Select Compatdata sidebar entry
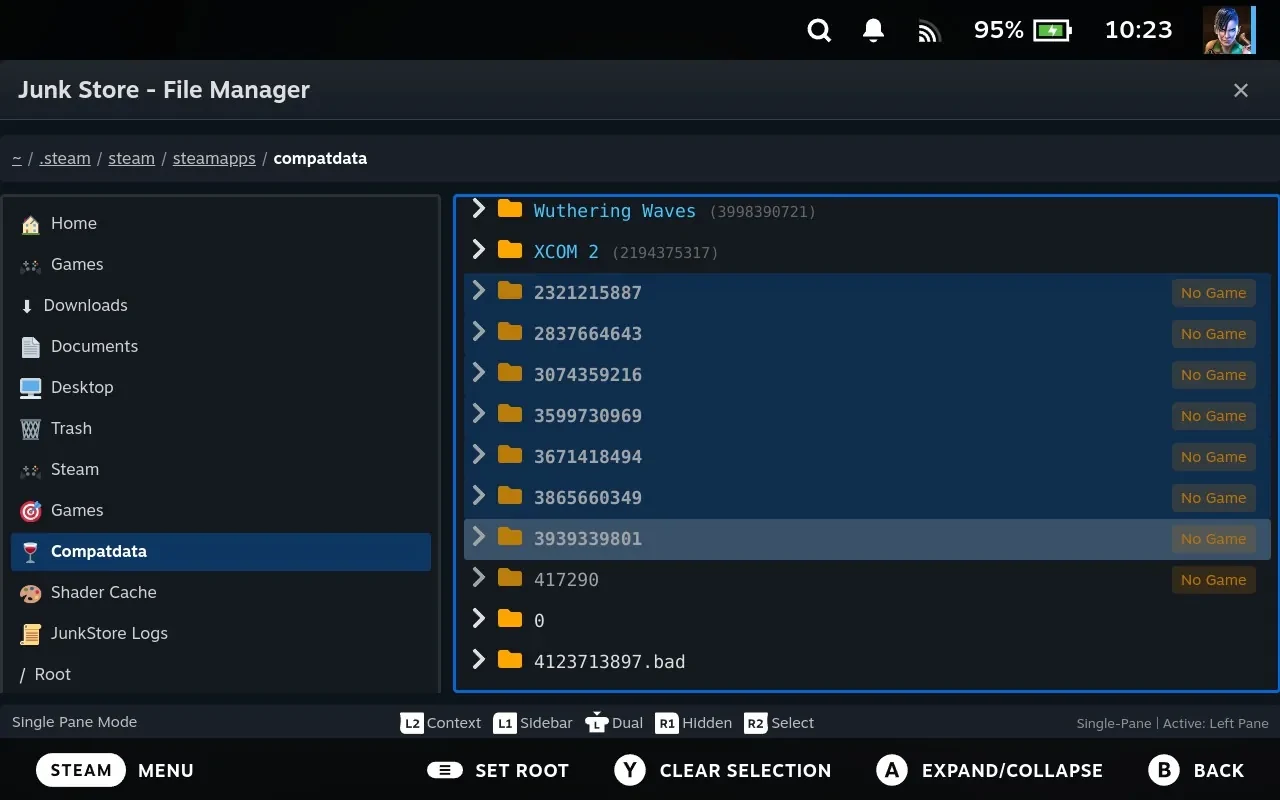The width and height of the screenshot is (1280, 800). coord(221,552)
